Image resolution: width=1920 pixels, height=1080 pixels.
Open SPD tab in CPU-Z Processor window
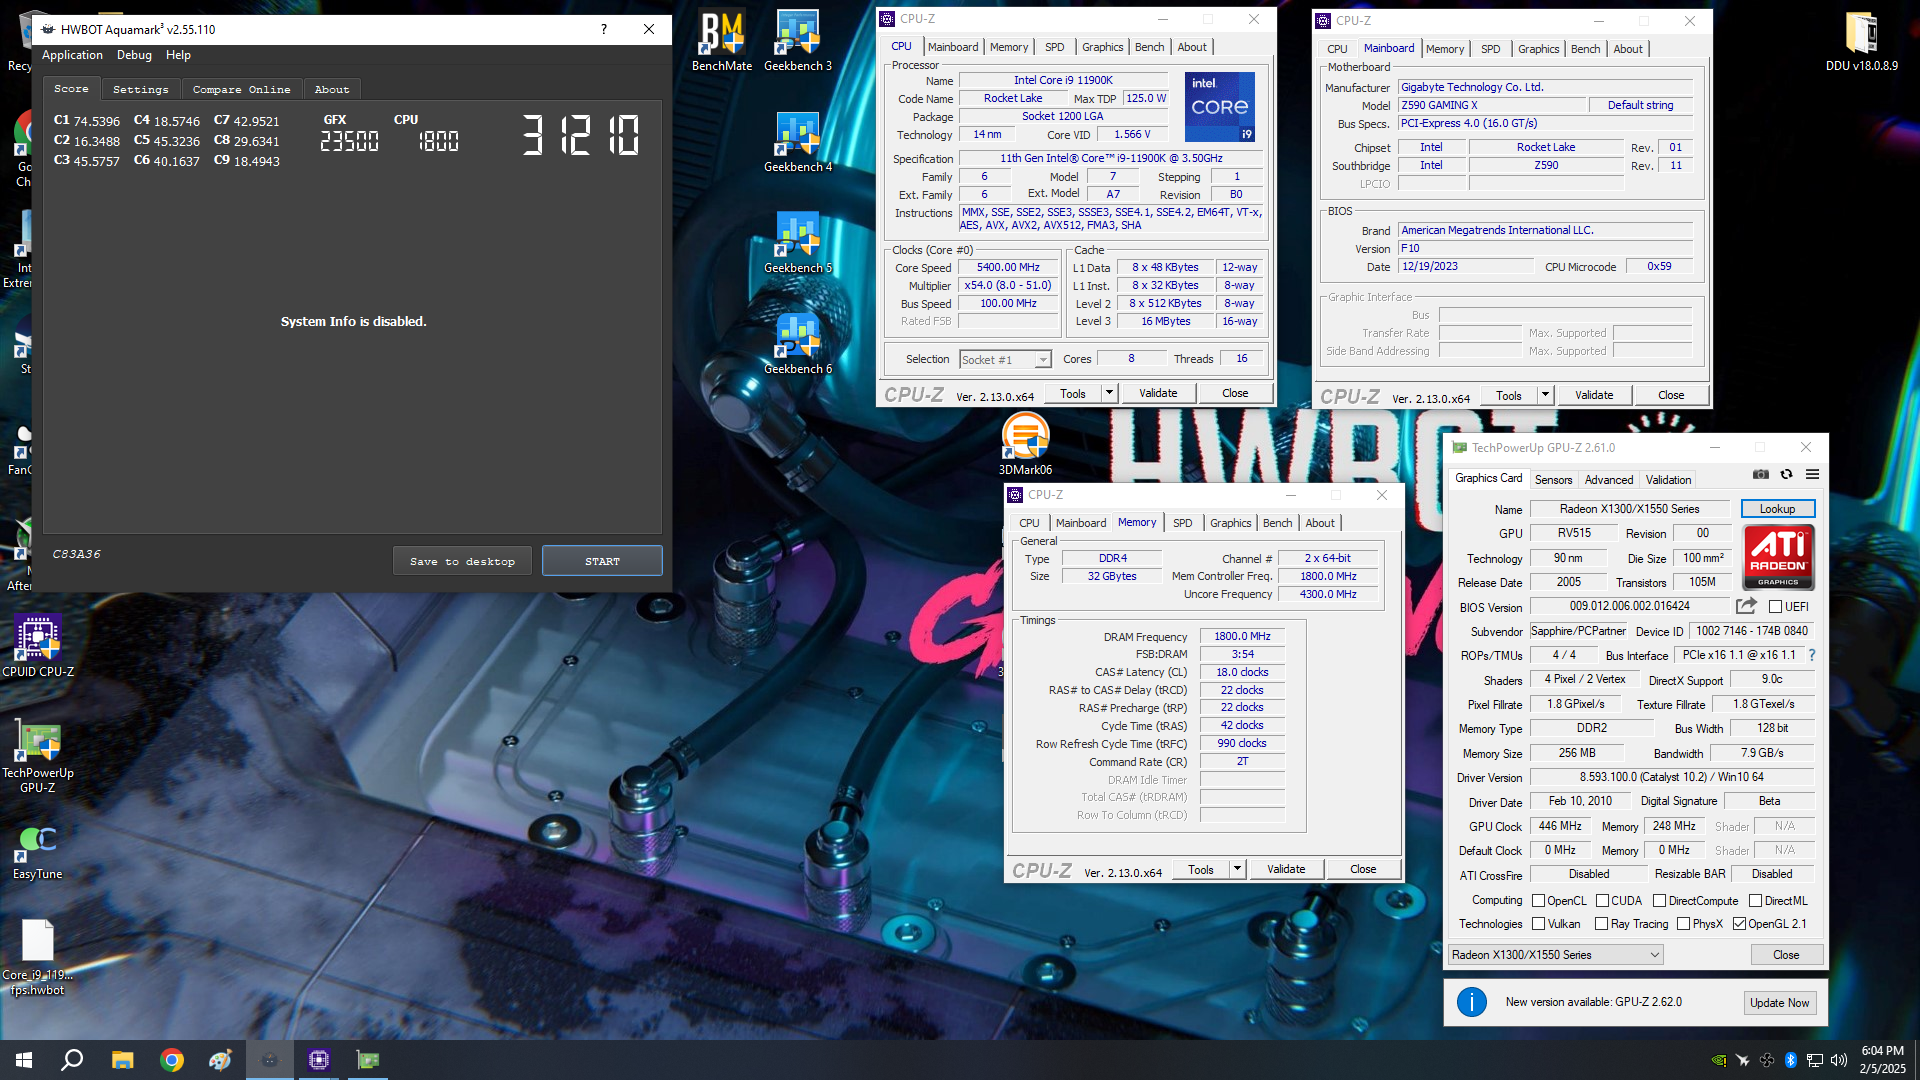tap(1054, 47)
